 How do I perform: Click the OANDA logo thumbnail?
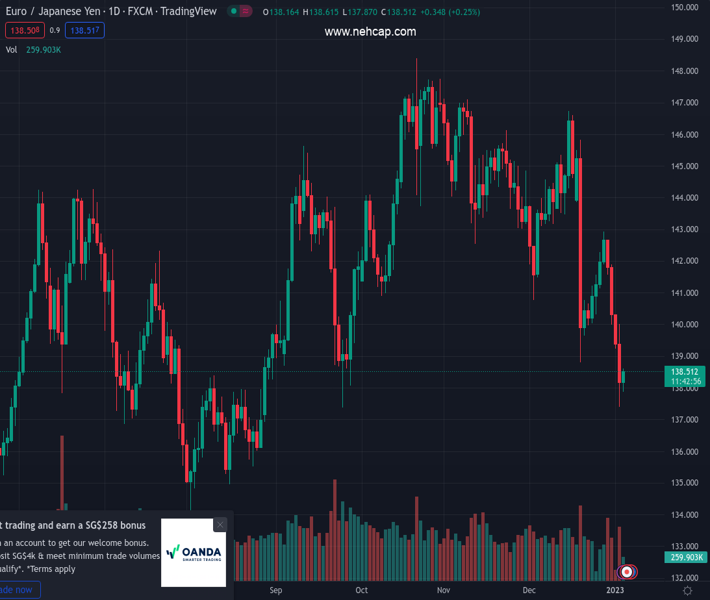194,552
